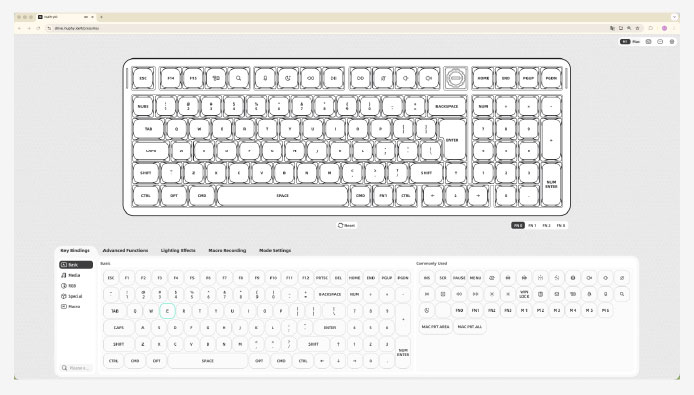Select the PGDN key on keyboard diagram
The height and width of the screenshot is (395, 694).
[x=551, y=78]
